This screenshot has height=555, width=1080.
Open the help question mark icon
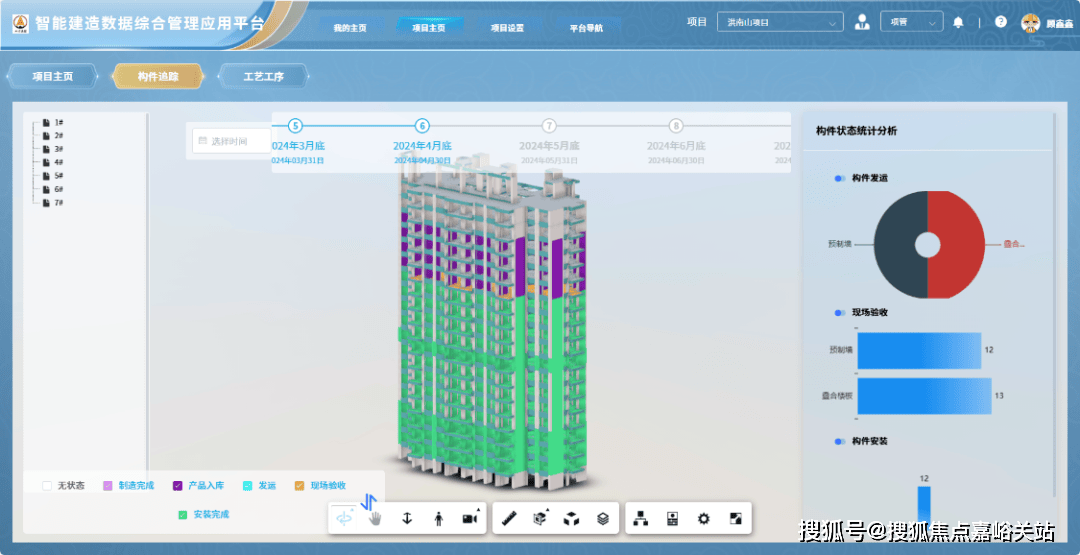1000,22
